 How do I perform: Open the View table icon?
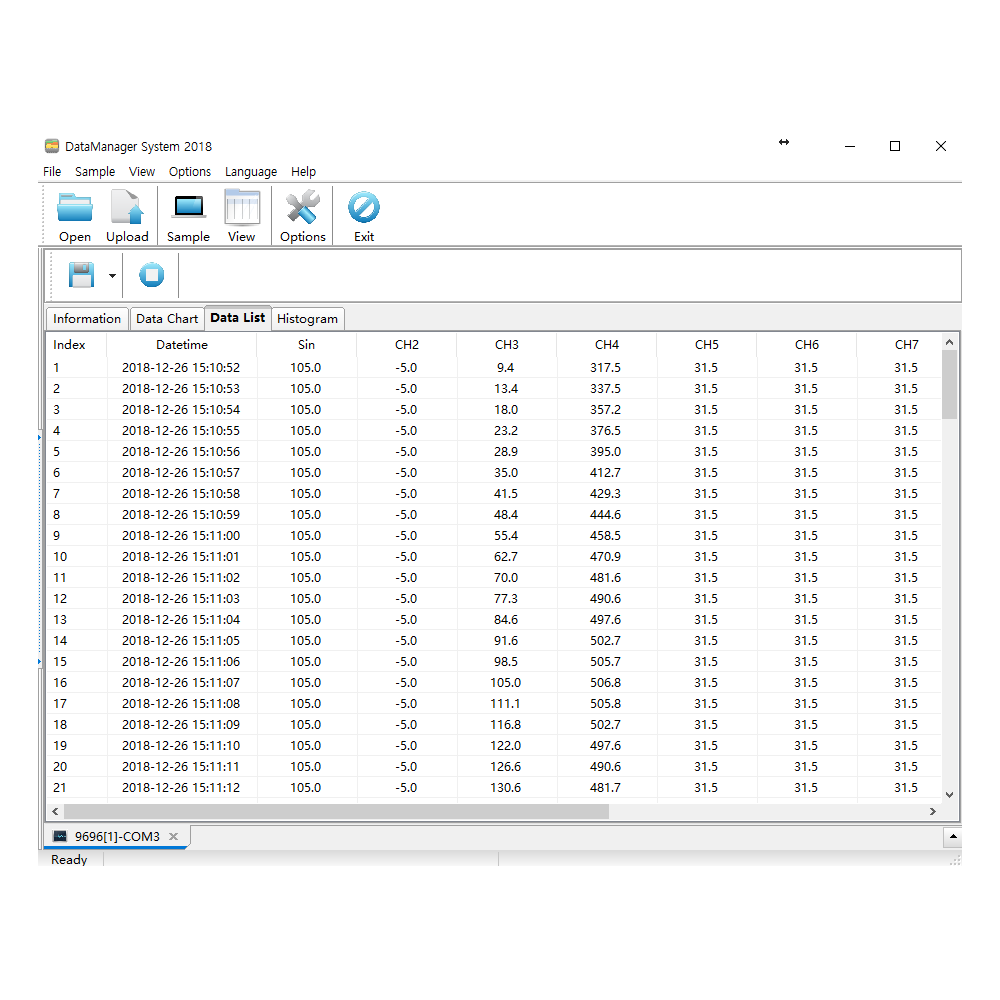(241, 208)
